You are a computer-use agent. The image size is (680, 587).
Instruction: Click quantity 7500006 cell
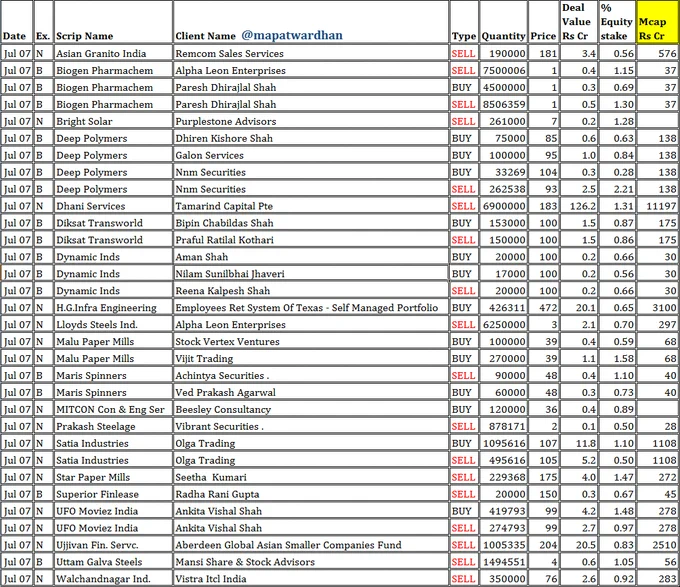tap(503, 71)
